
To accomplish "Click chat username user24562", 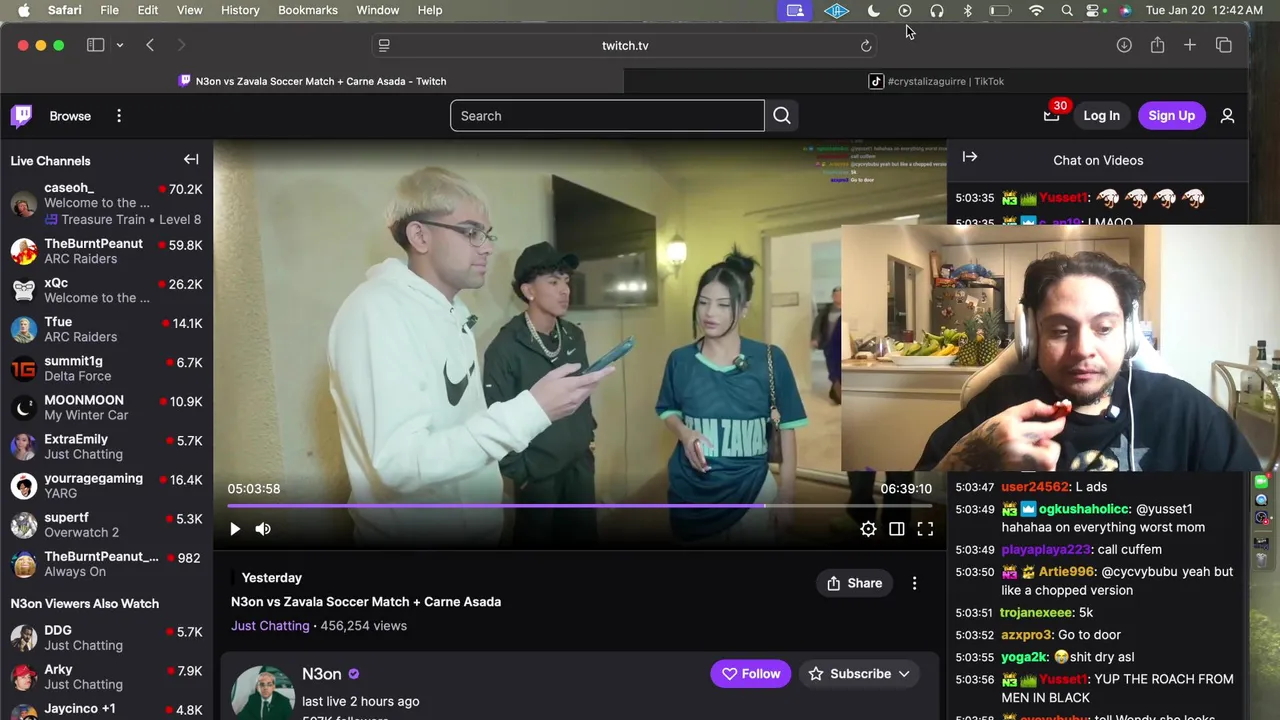I will 1035,487.
